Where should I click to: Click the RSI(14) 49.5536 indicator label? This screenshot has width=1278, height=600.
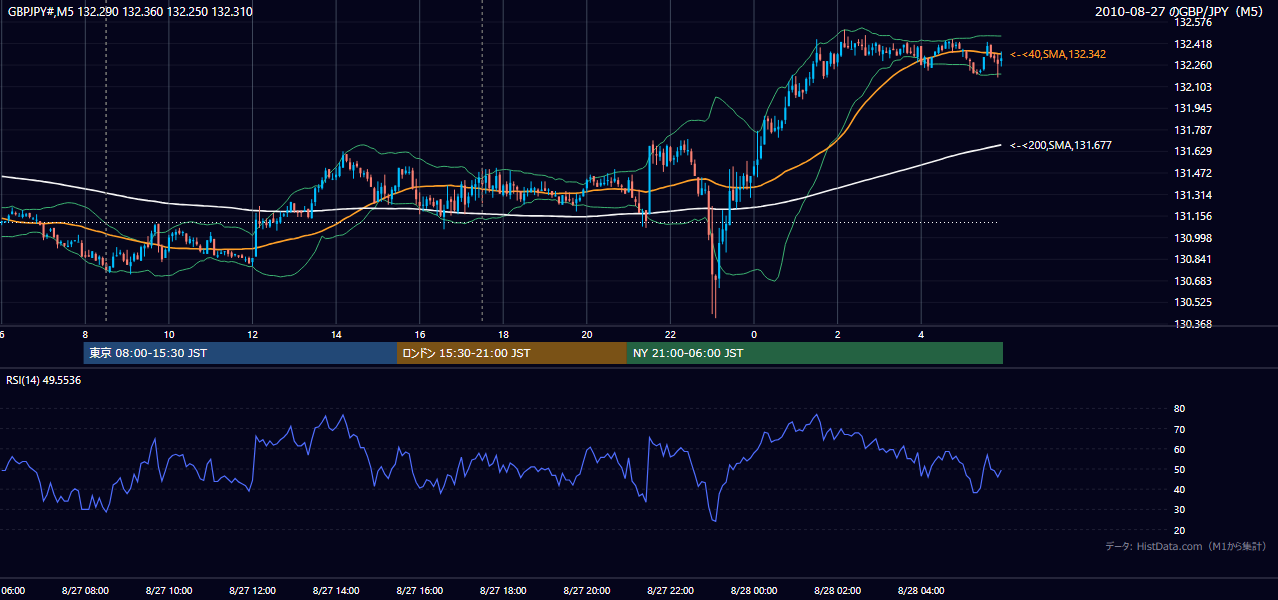pyautogui.click(x=44, y=380)
